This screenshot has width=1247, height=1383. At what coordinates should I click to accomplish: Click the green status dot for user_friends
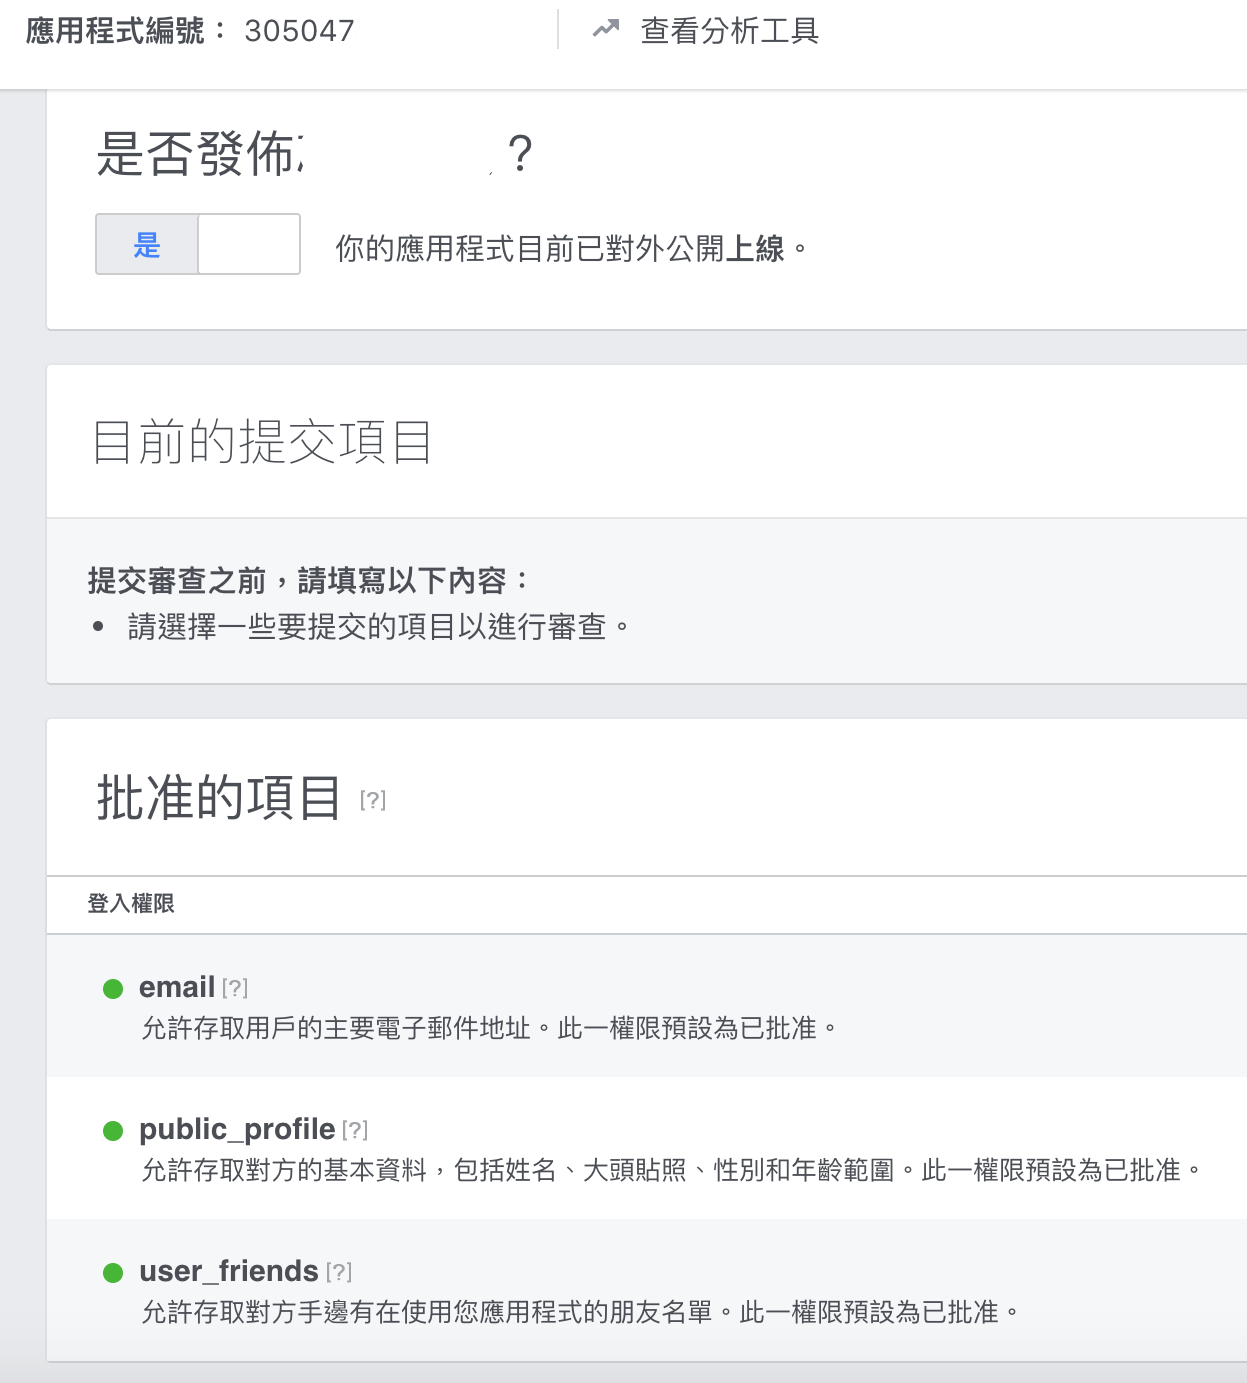point(113,1273)
